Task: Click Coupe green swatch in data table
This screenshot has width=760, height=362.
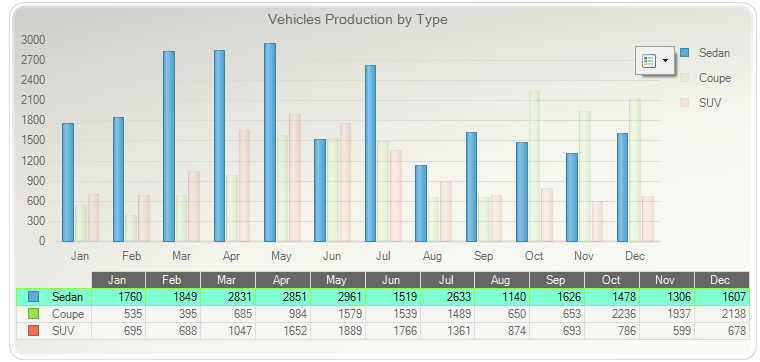Action: (33, 314)
